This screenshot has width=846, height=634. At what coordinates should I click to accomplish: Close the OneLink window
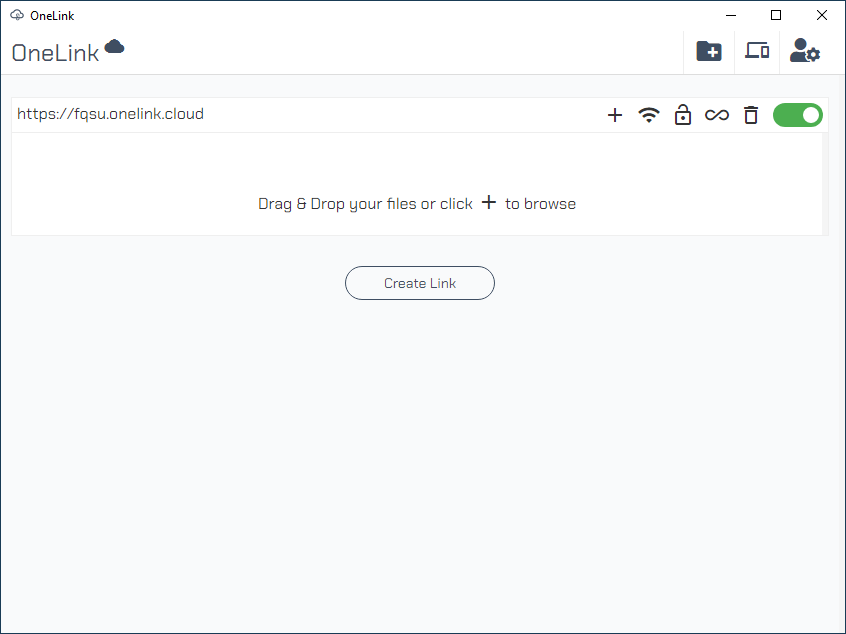click(822, 15)
